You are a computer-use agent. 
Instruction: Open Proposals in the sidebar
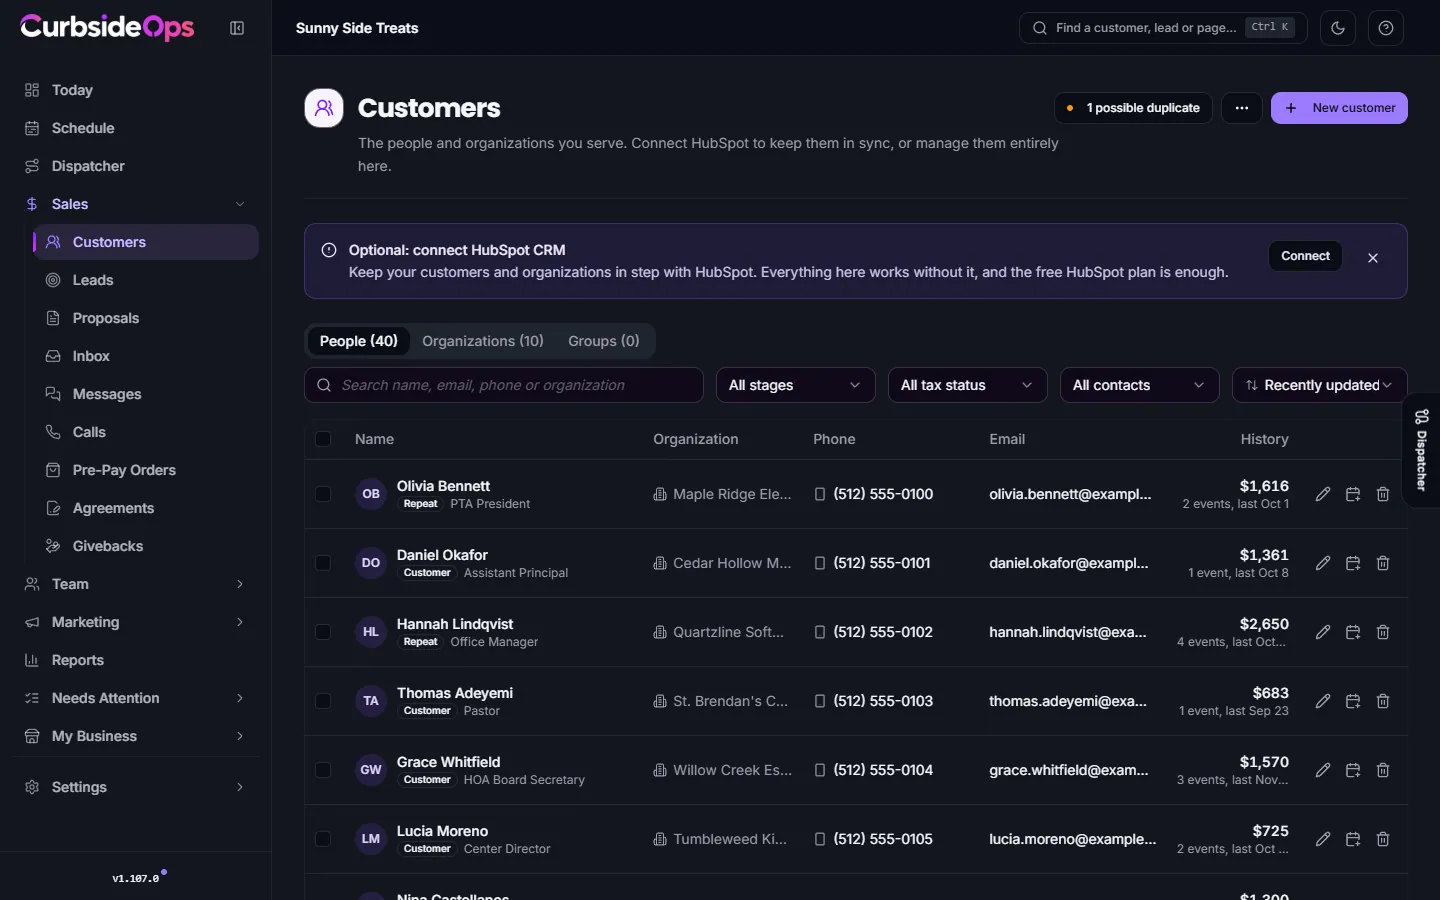tap(145, 318)
